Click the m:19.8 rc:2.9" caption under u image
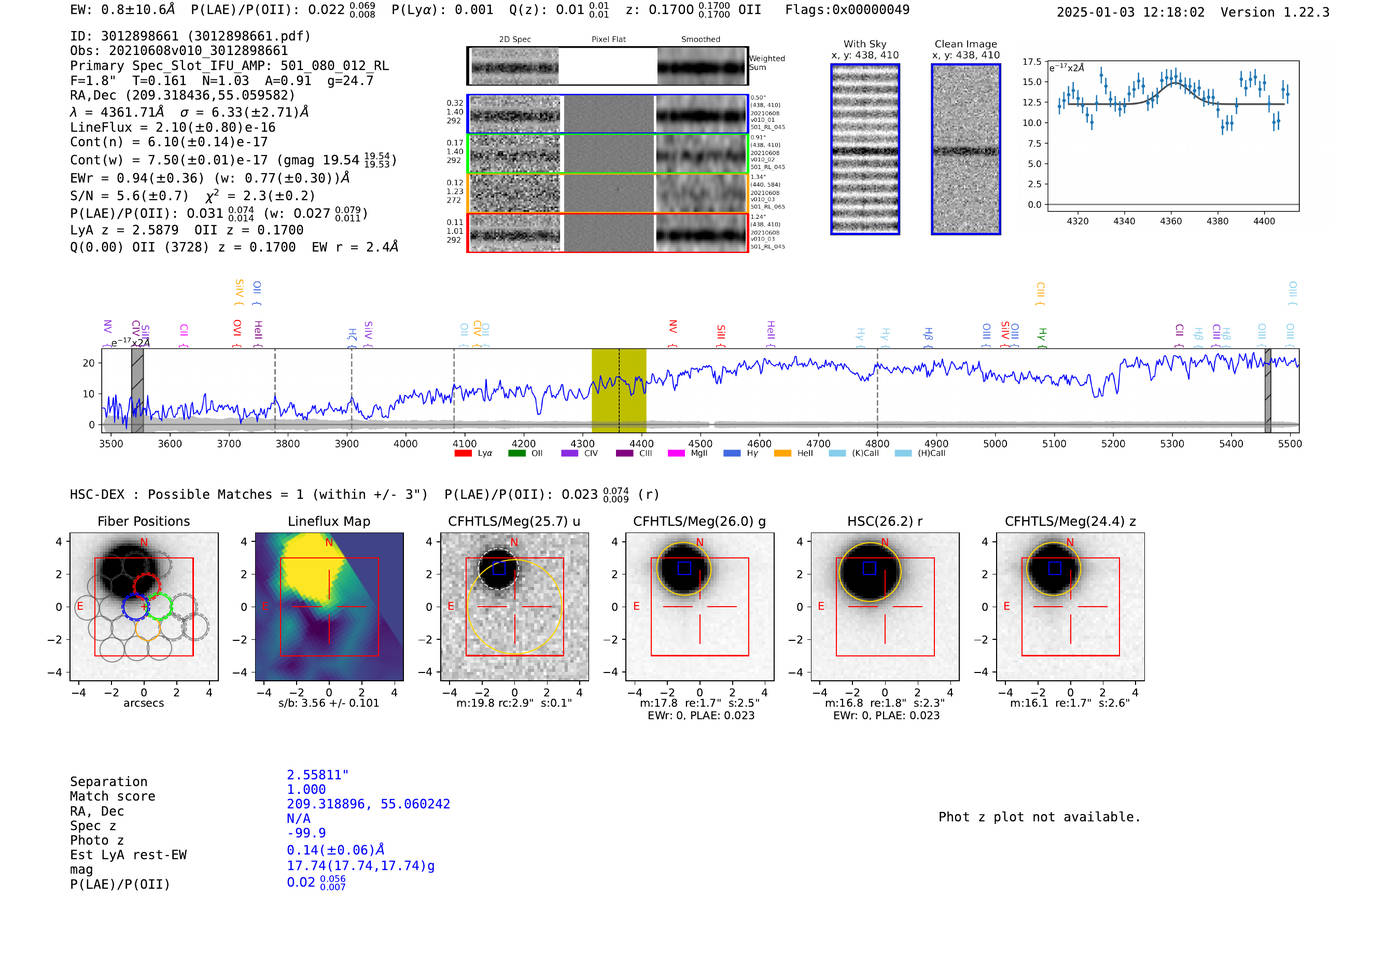This screenshot has height=953, width=1400. tap(514, 703)
